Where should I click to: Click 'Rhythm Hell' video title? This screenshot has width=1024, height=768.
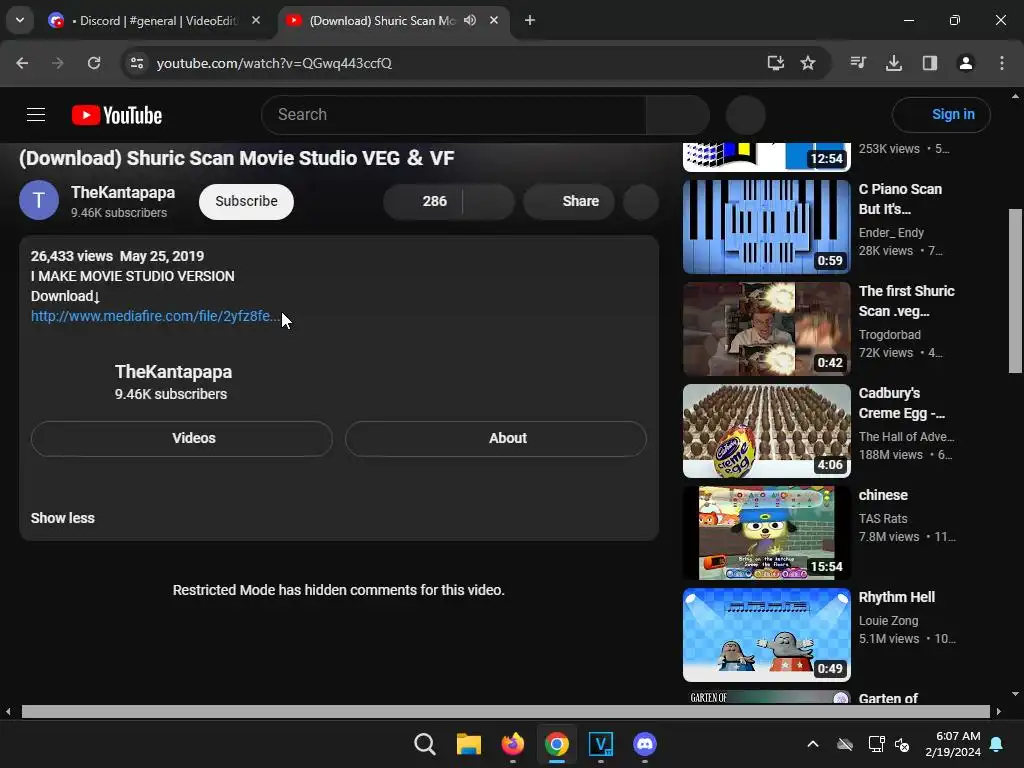click(x=897, y=597)
